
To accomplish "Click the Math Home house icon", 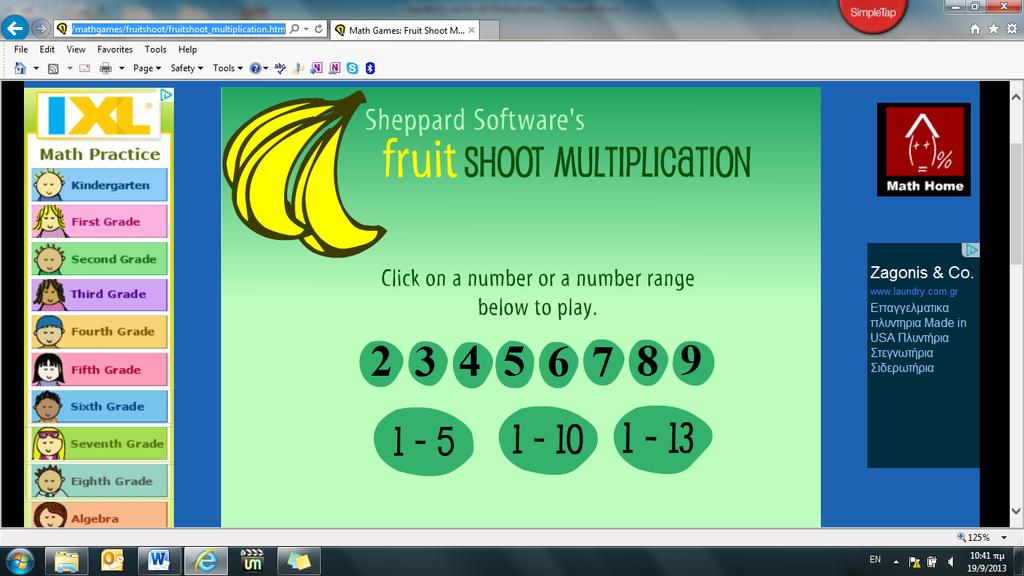I will point(923,149).
